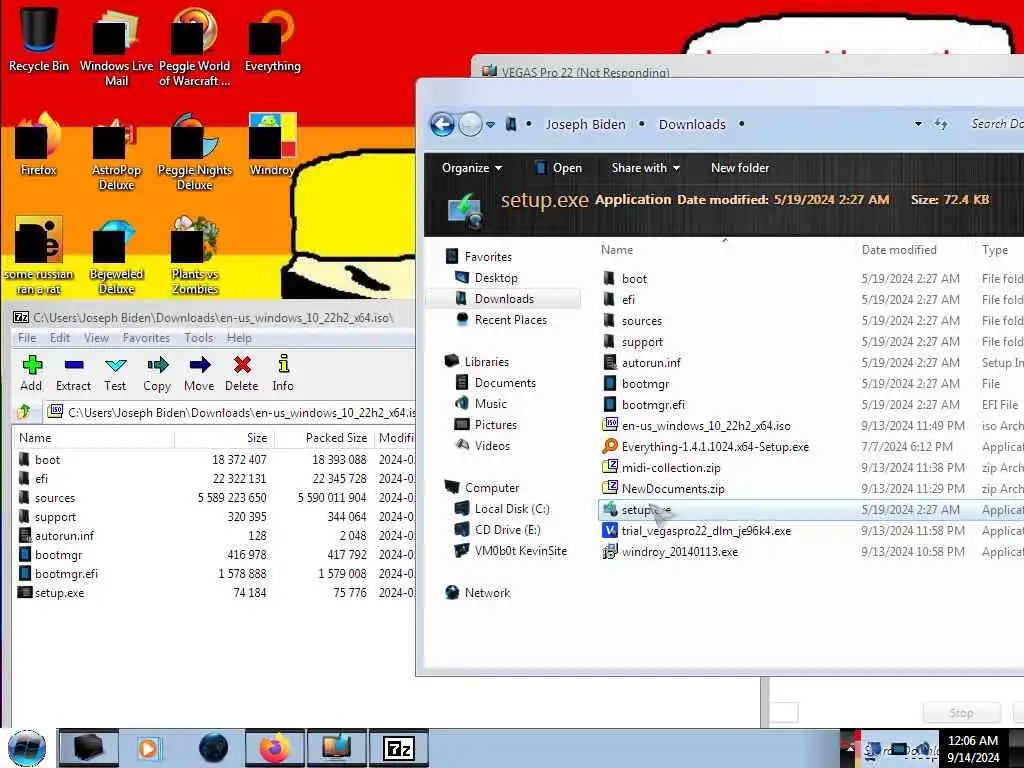Click the Add button in 7-Zip toolbar
The width and height of the screenshot is (1024, 768).
(31, 373)
